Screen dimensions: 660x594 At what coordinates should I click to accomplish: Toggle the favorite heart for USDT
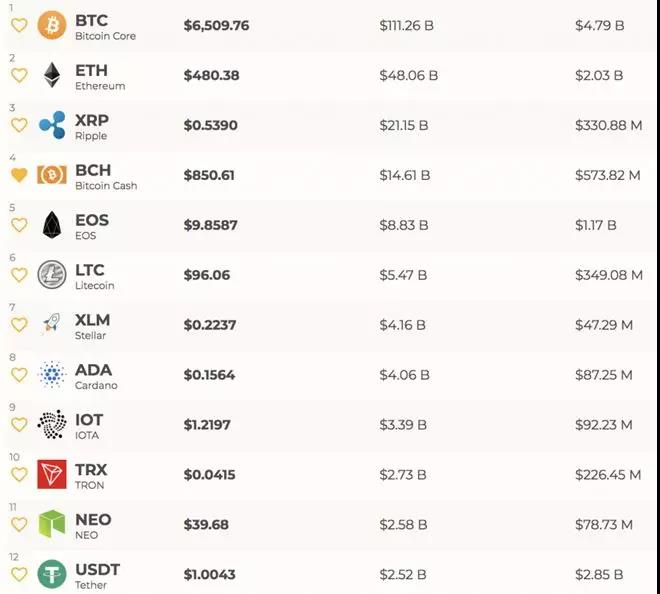[19, 574]
